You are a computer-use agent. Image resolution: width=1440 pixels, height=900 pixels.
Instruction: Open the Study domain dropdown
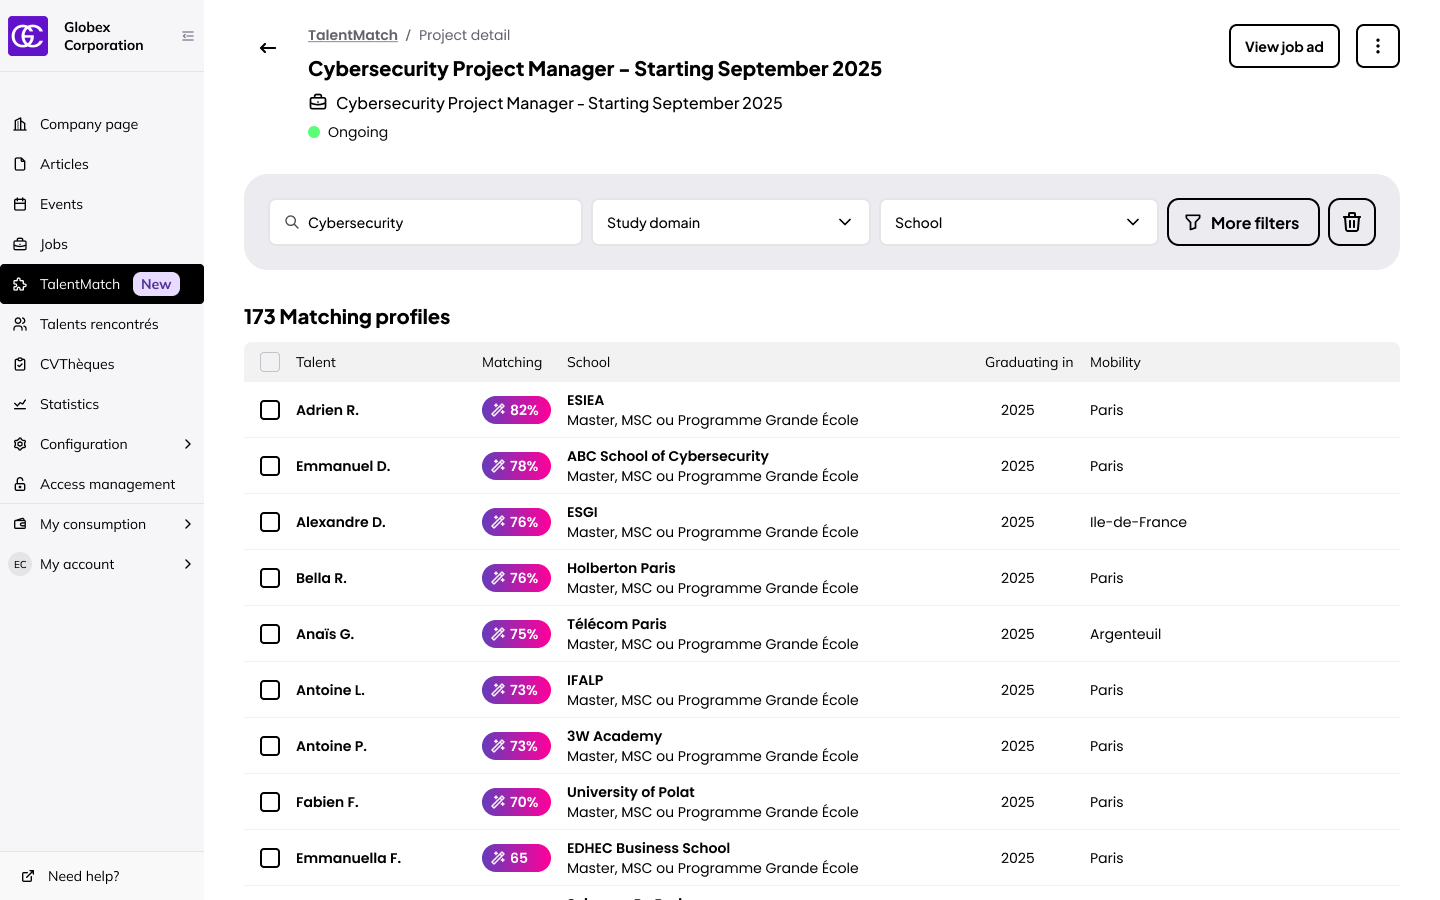(x=730, y=222)
